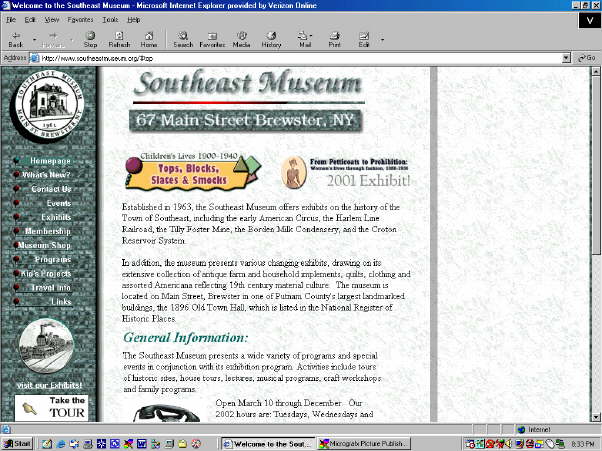Viewport: 602px width, 451px height.
Task: Go to Home via toolbar icon
Action: (x=149, y=40)
